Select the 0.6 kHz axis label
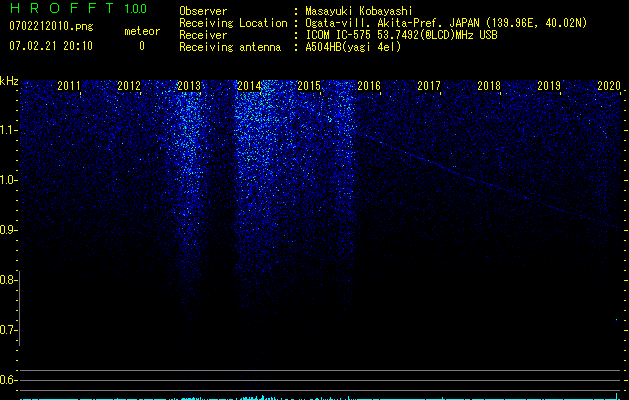Viewport: 629px width, 400px height. 8,380
